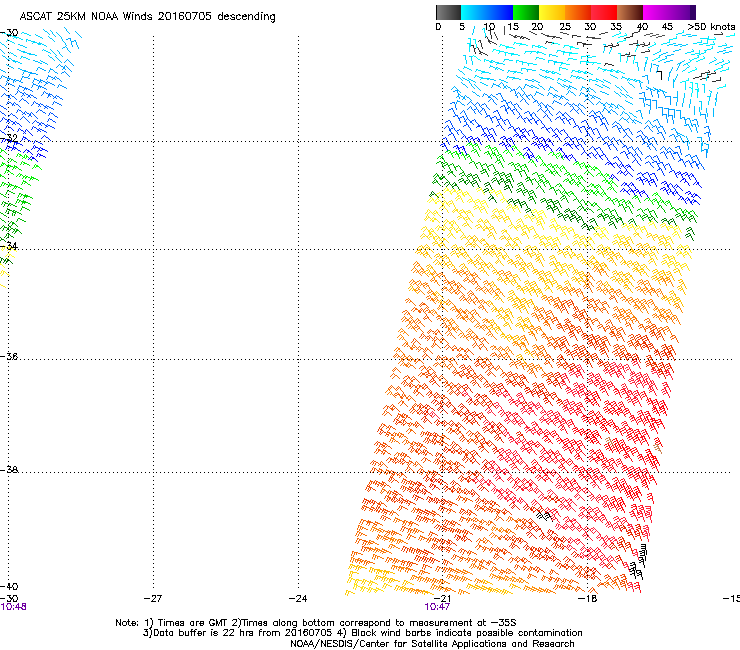Image resolution: width=740 pixels, height=650 pixels.
Task: Click the latitude label '-38'
Action: (9, 470)
